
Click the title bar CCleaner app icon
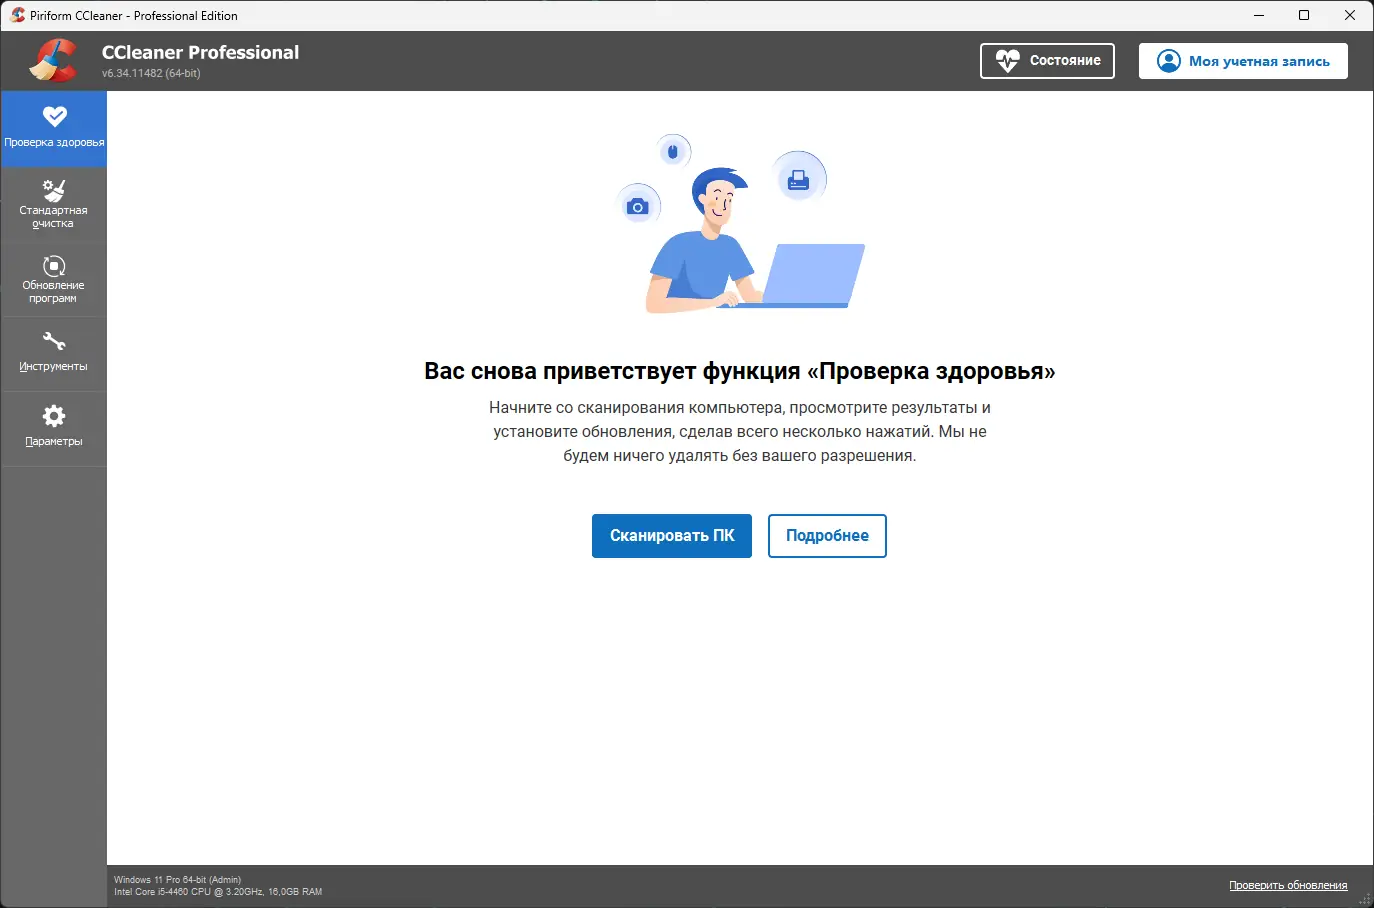click(17, 15)
